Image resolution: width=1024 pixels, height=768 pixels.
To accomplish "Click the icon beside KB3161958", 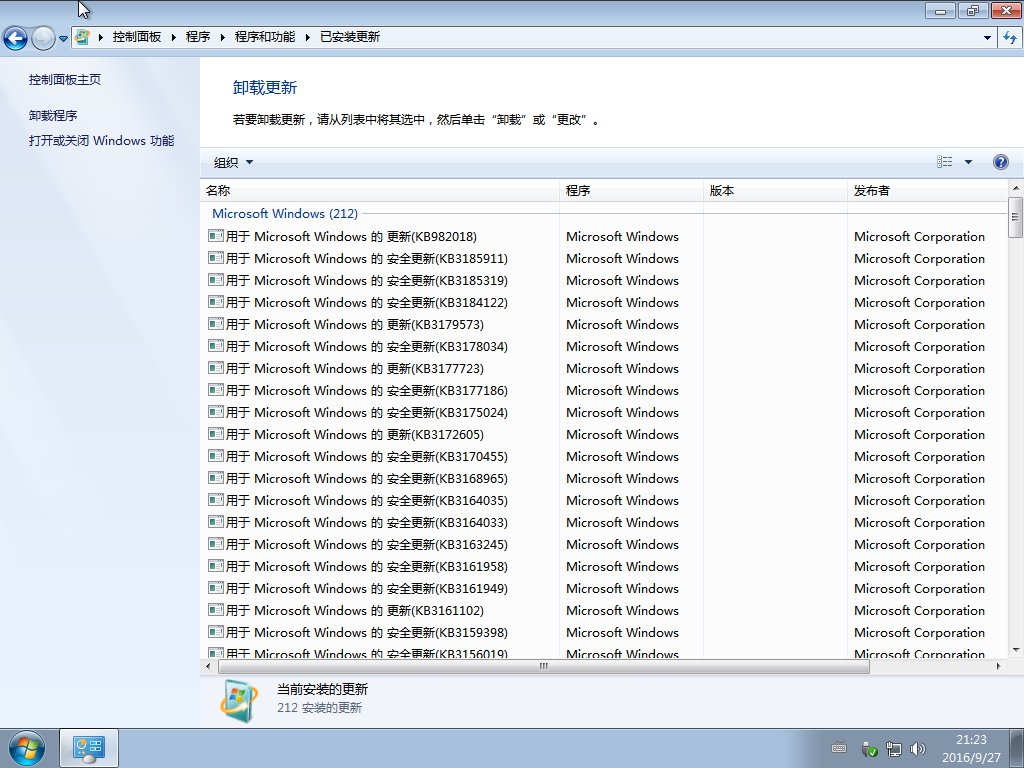I will tap(216, 566).
